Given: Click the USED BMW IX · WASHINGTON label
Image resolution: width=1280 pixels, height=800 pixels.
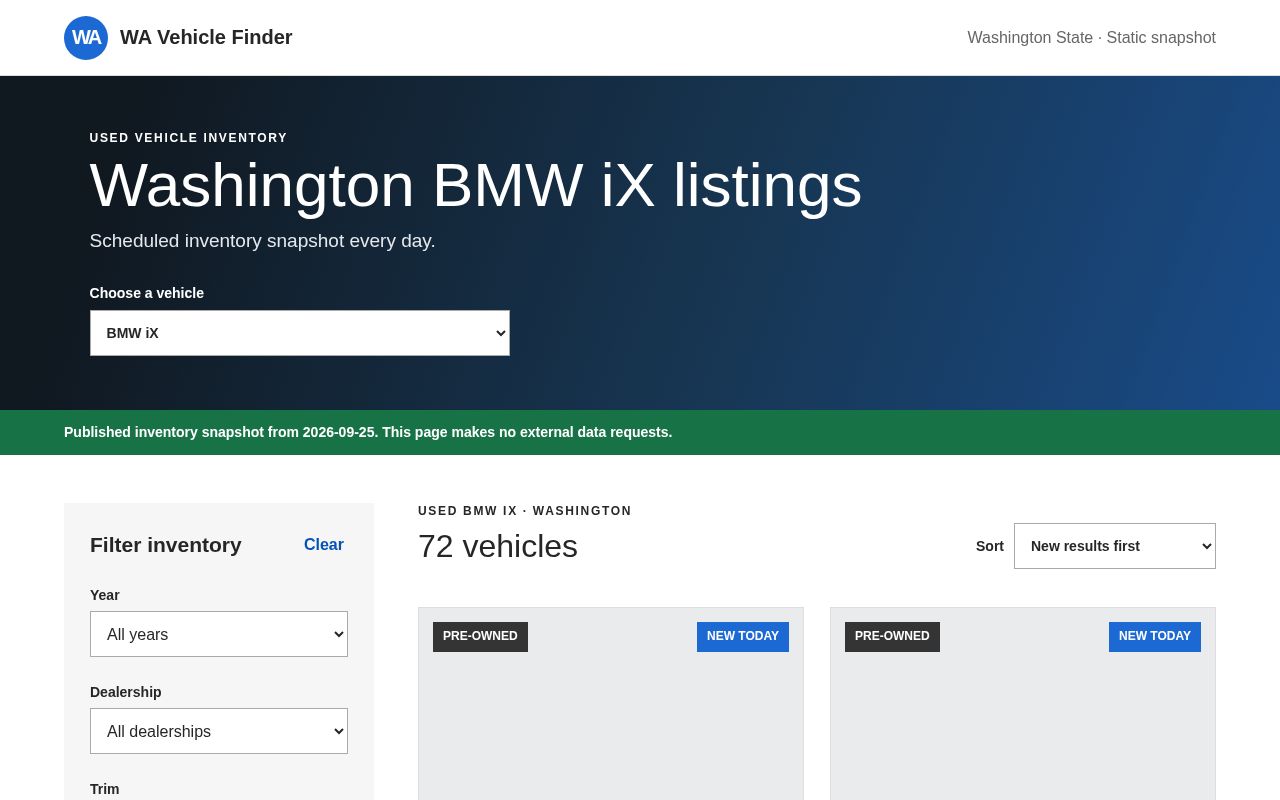Looking at the screenshot, I should pyautogui.click(x=525, y=511).
